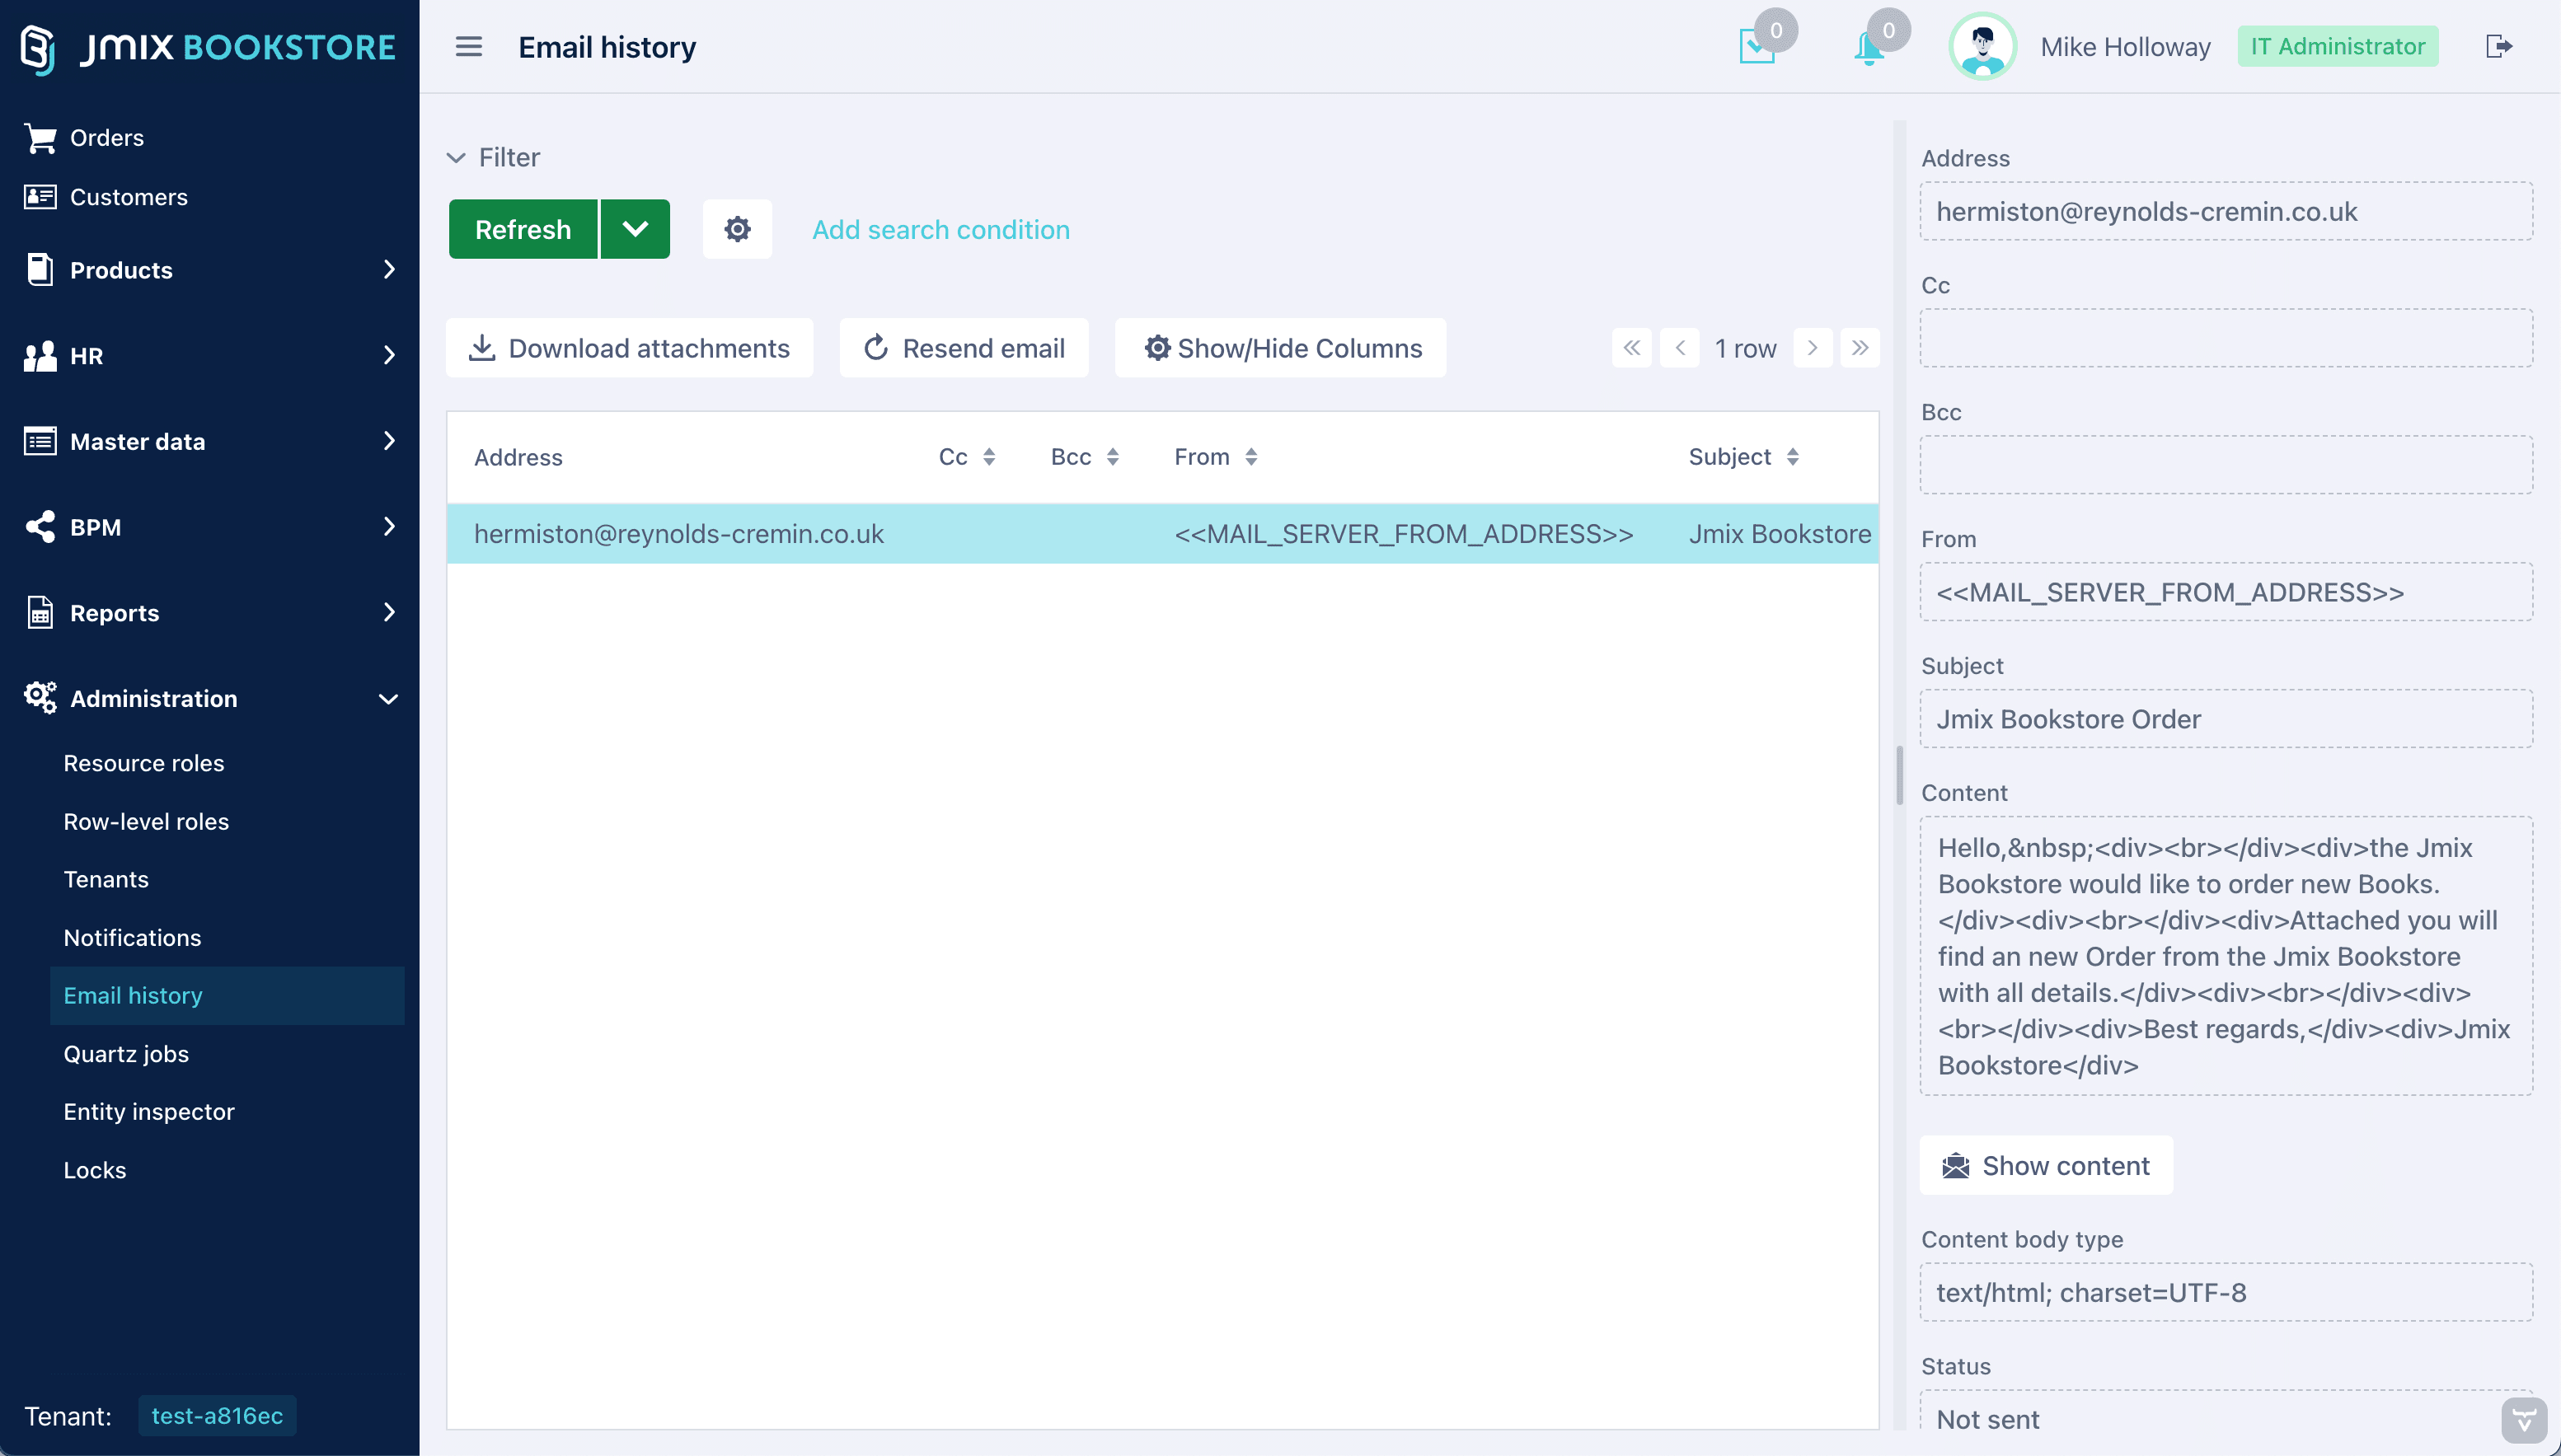Click the Reports document icon
This screenshot has width=2561, height=1456.
coord(40,612)
